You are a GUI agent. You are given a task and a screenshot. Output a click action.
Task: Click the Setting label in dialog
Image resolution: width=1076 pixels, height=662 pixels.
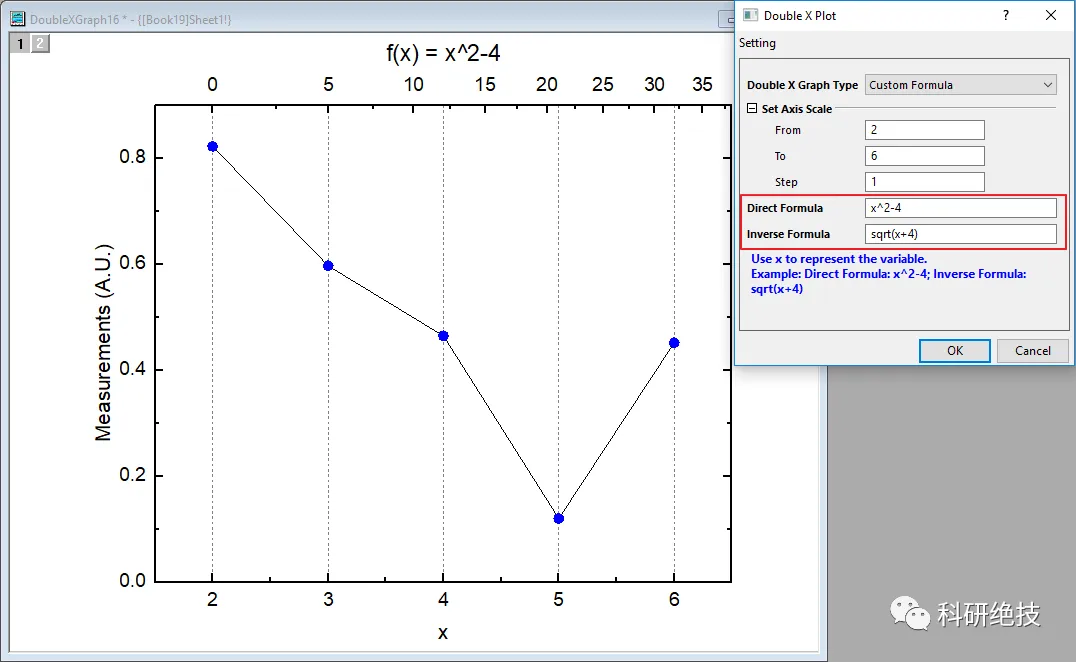757,43
